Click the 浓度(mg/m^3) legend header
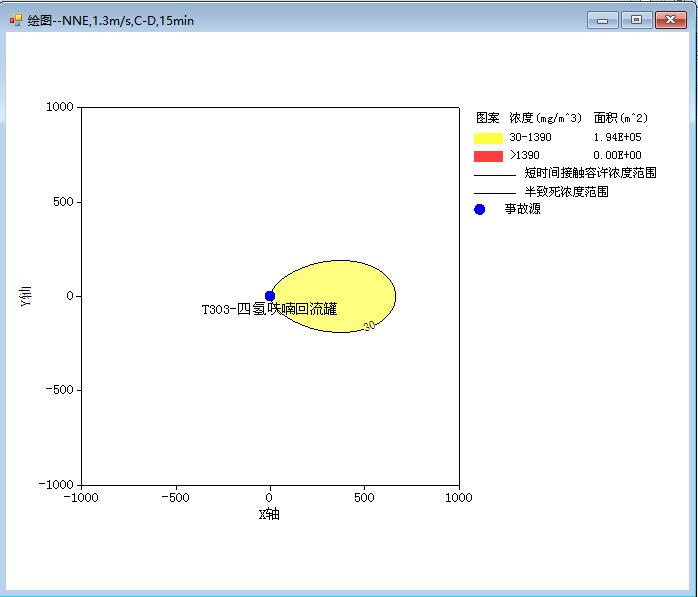698x597 pixels. 545,118
